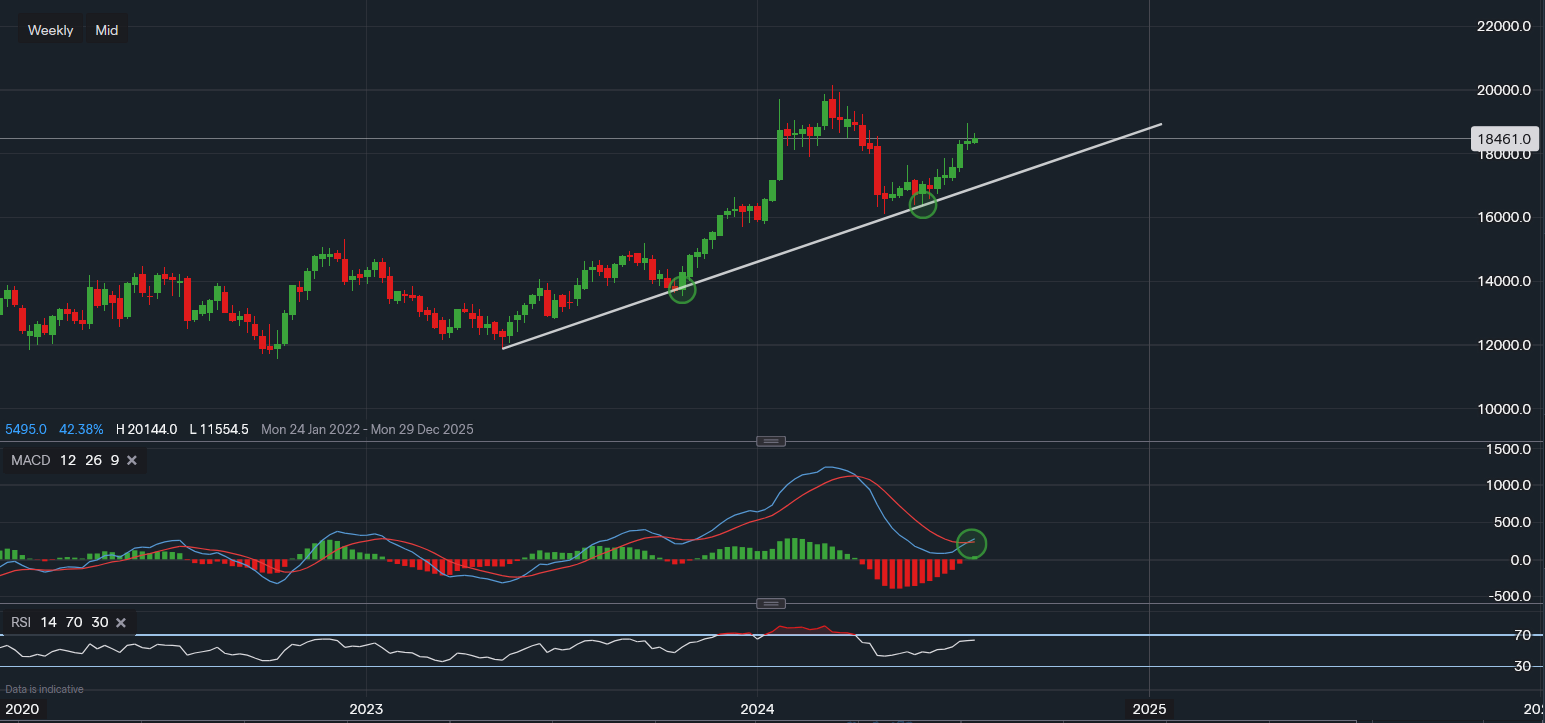Select green circle marker near 14000 level
The height and width of the screenshot is (723, 1545).
coord(682,289)
